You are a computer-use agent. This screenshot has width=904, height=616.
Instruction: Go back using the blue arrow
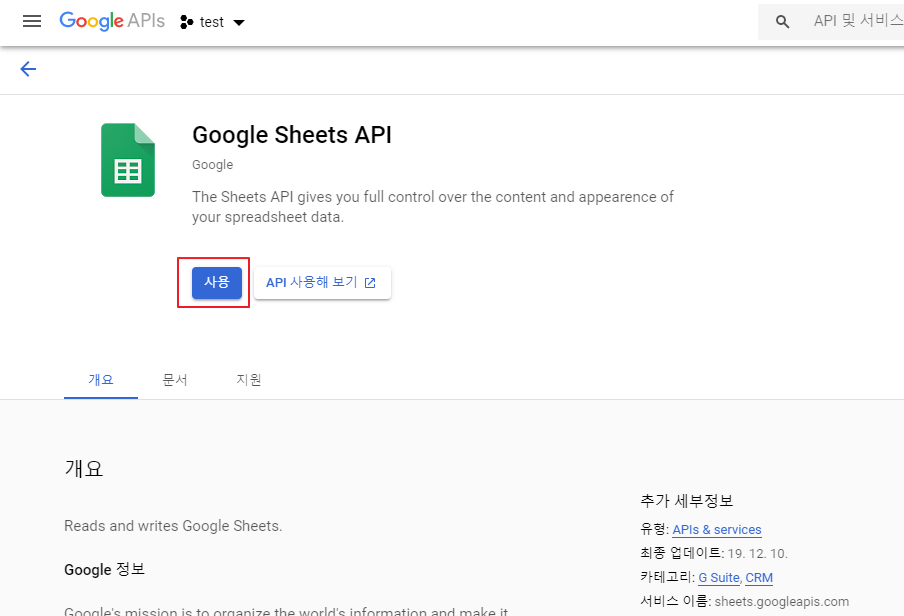click(28, 69)
